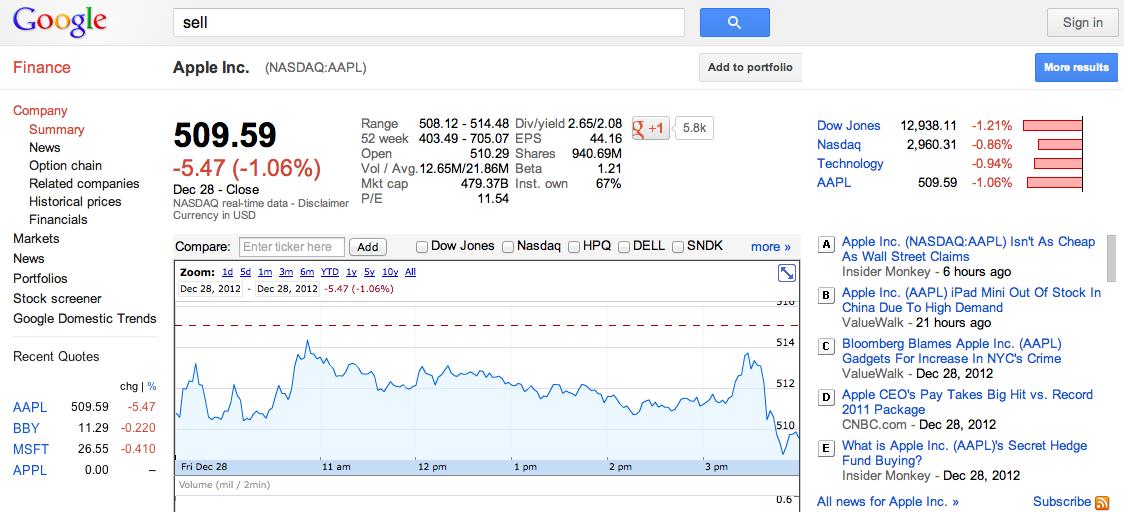Click Add to portfolio button
The height and width of the screenshot is (512, 1124).
[750, 67]
